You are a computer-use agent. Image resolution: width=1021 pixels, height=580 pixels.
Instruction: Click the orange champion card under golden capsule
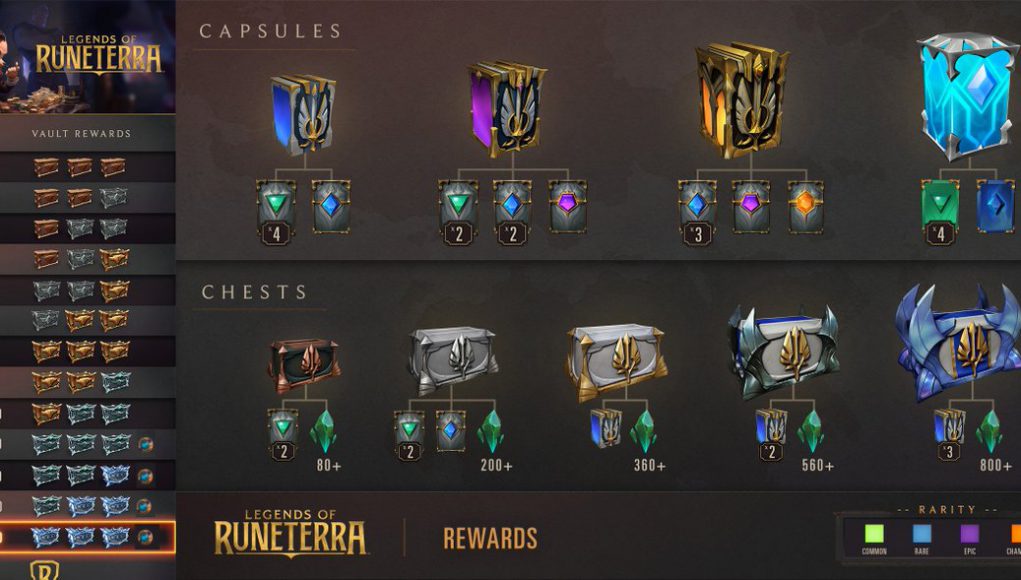(805, 206)
